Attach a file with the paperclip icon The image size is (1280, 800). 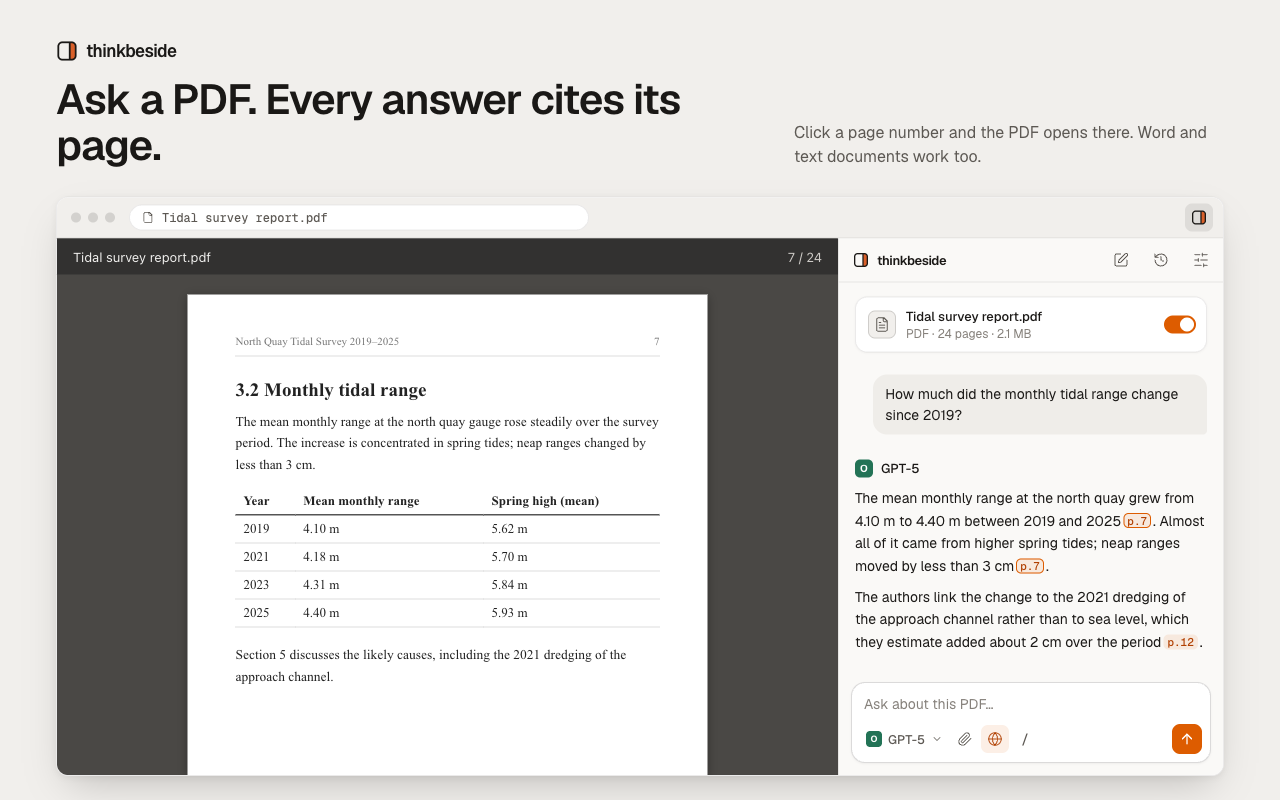[965, 739]
